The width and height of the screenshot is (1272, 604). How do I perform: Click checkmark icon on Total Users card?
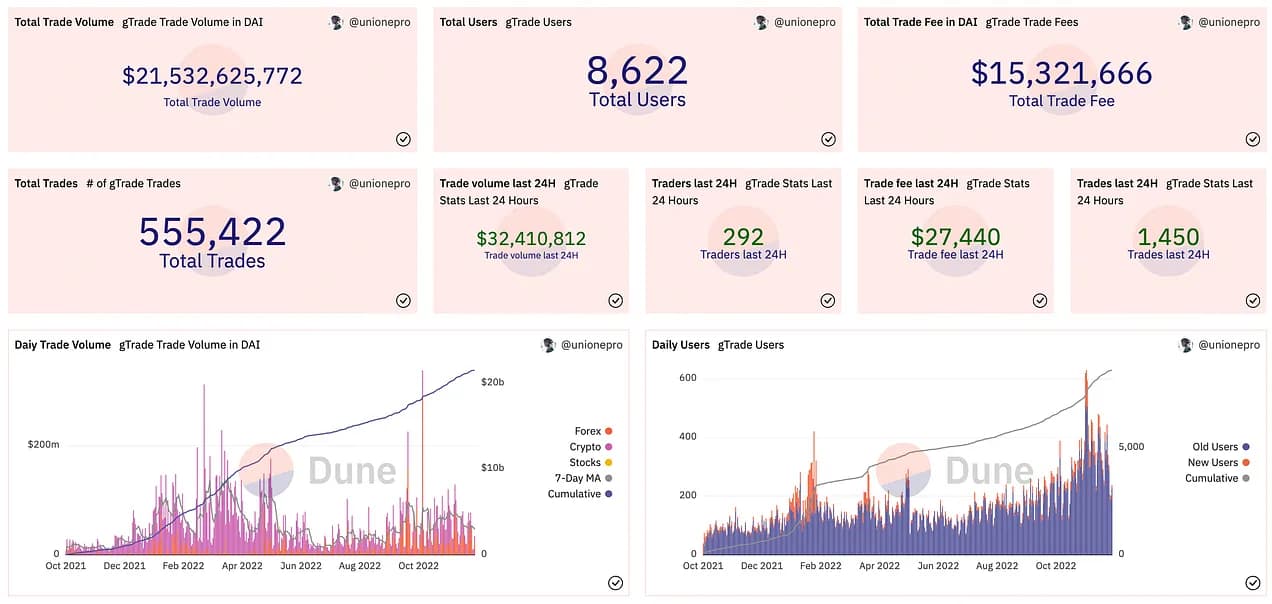coord(828,139)
